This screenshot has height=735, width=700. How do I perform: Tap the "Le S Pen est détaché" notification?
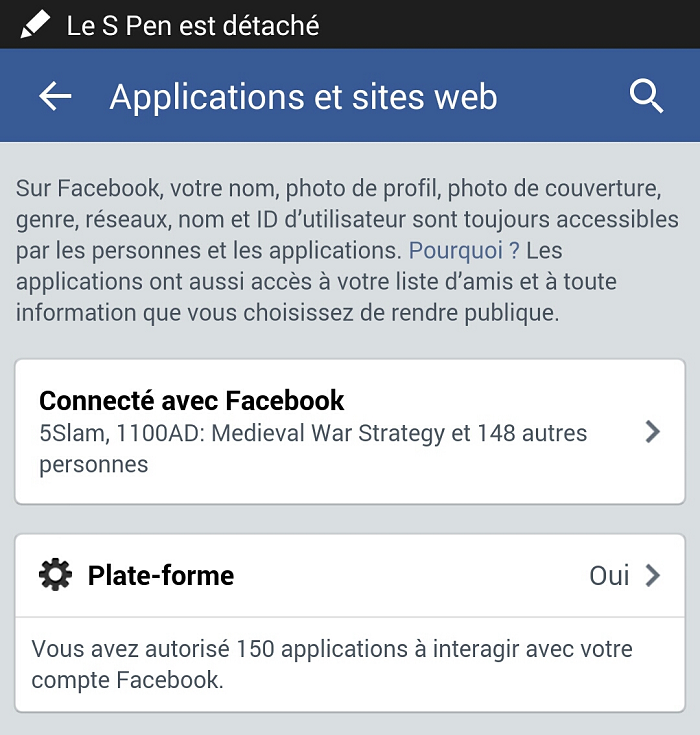(193, 24)
